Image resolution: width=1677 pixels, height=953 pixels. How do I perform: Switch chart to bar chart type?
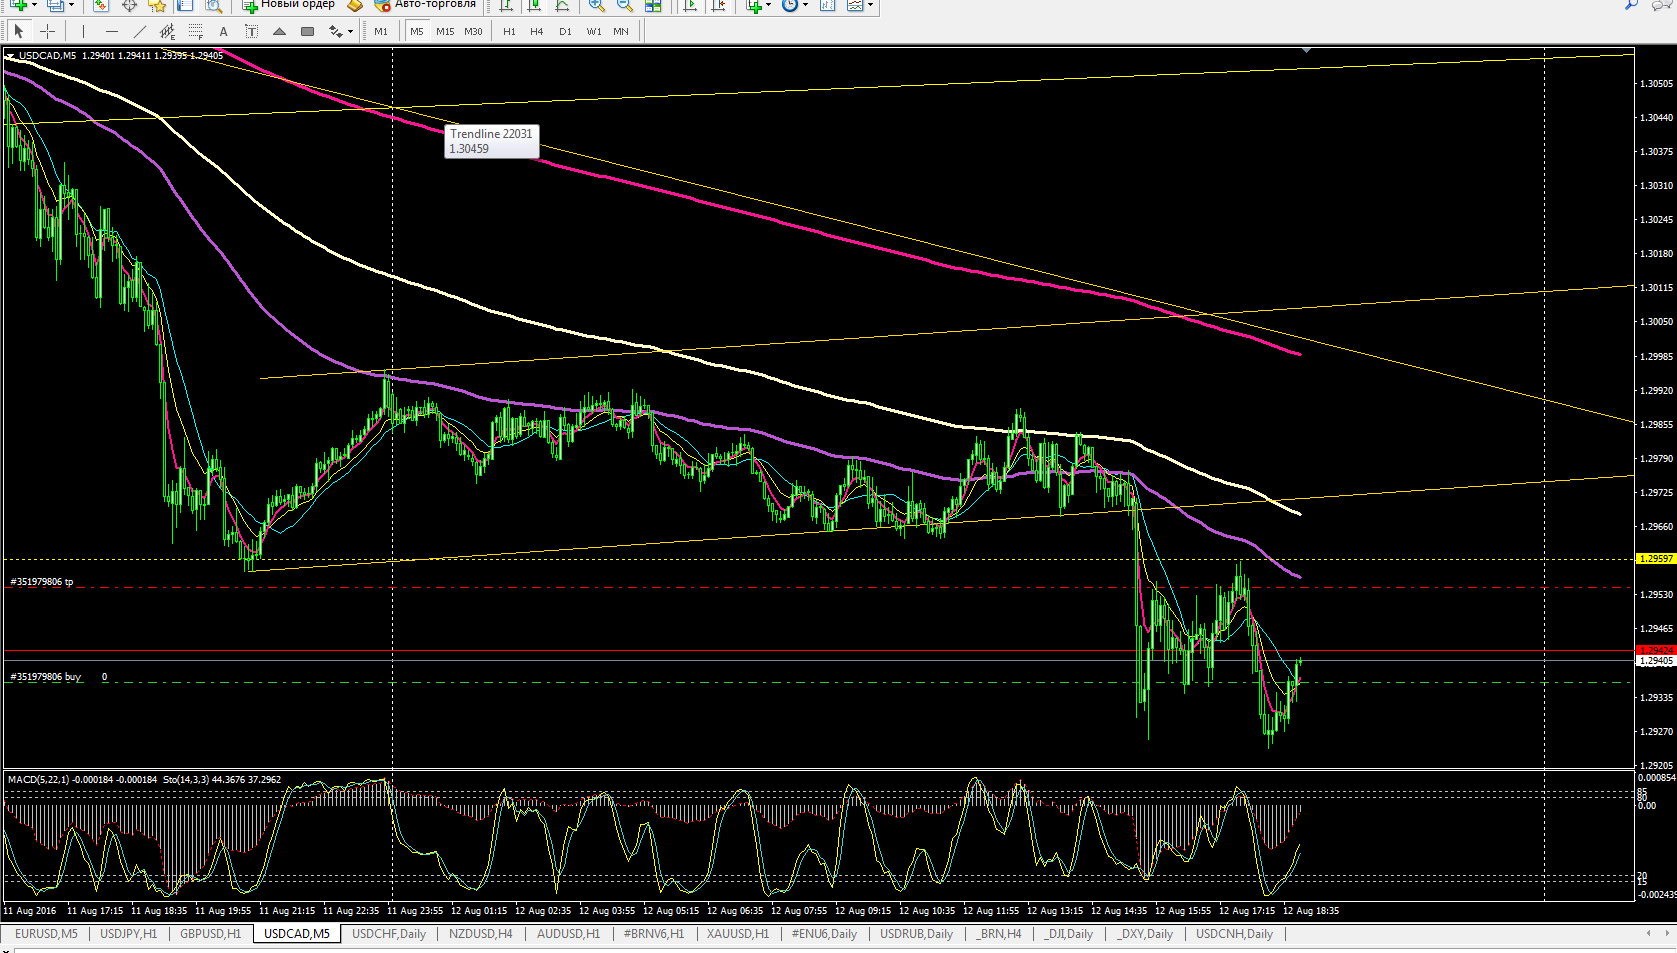pos(507,5)
